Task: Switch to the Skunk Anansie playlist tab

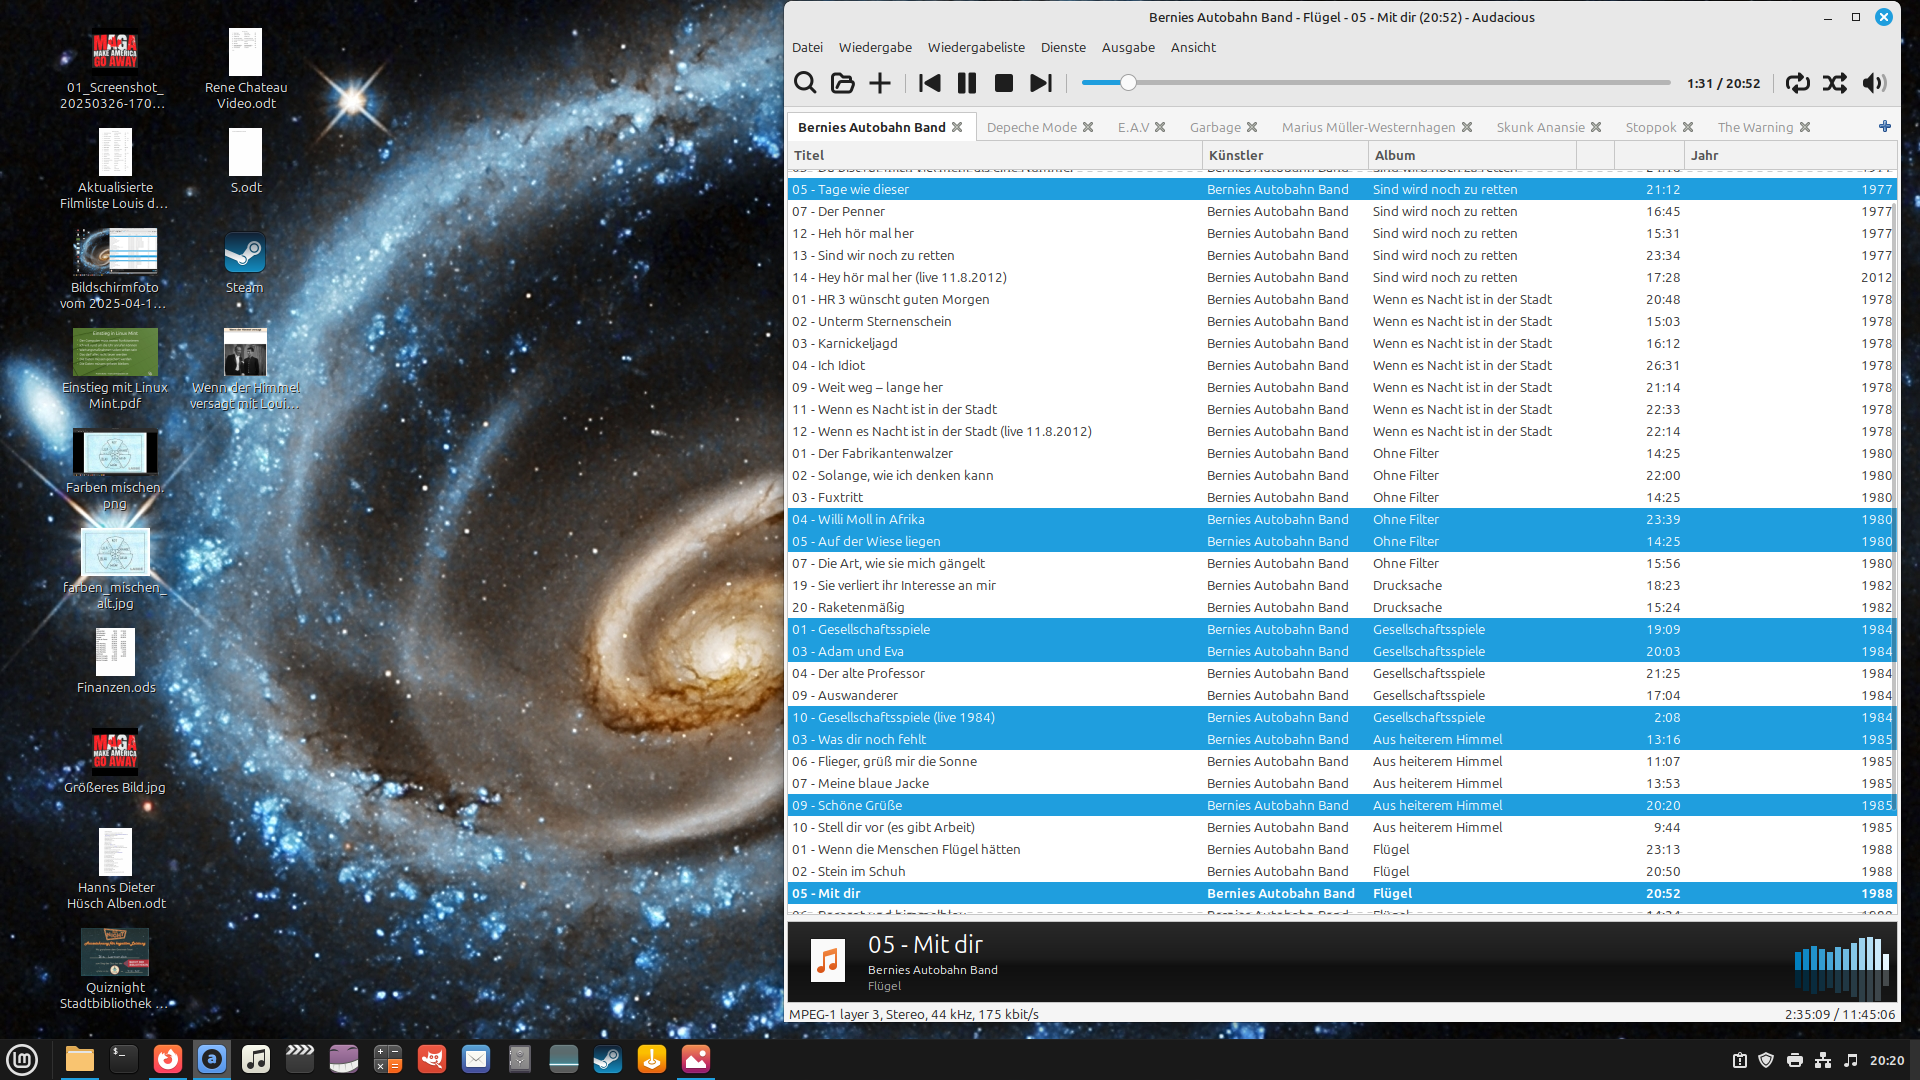Action: pos(1539,127)
